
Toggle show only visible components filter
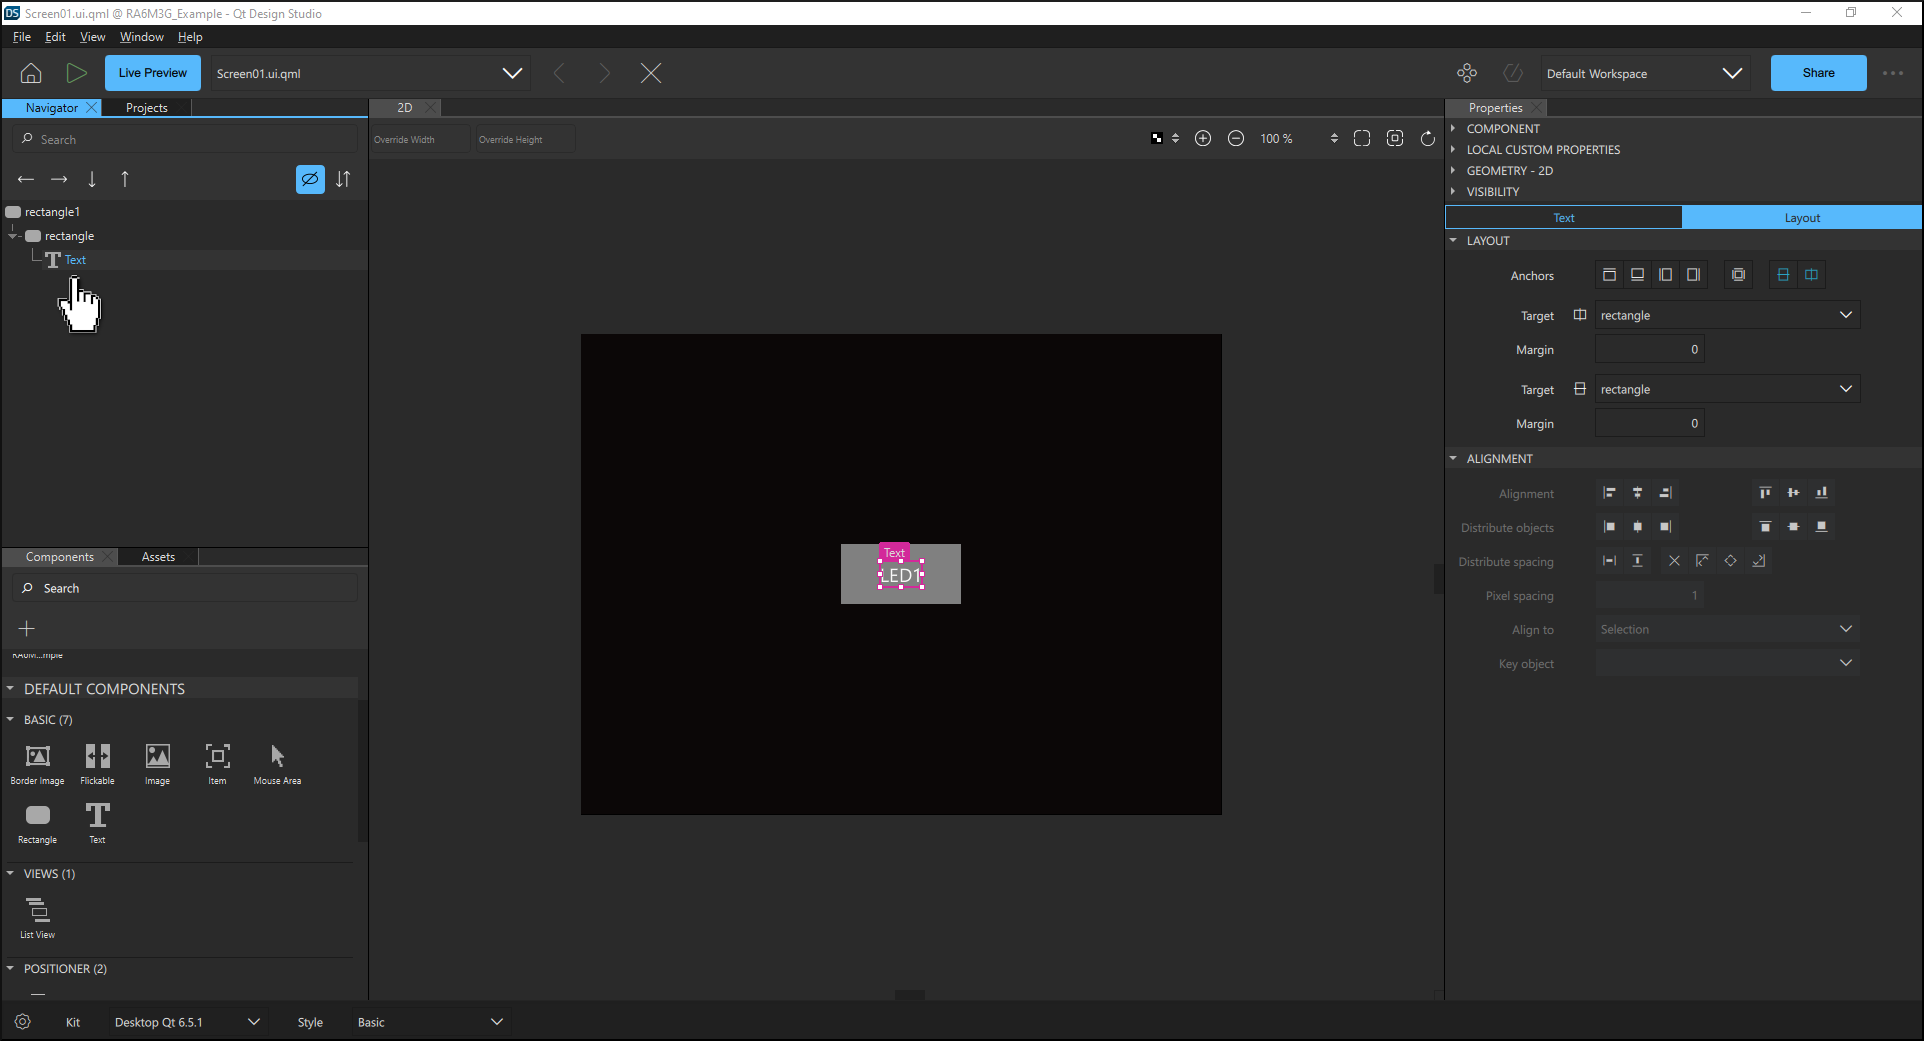[x=310, y=179]
